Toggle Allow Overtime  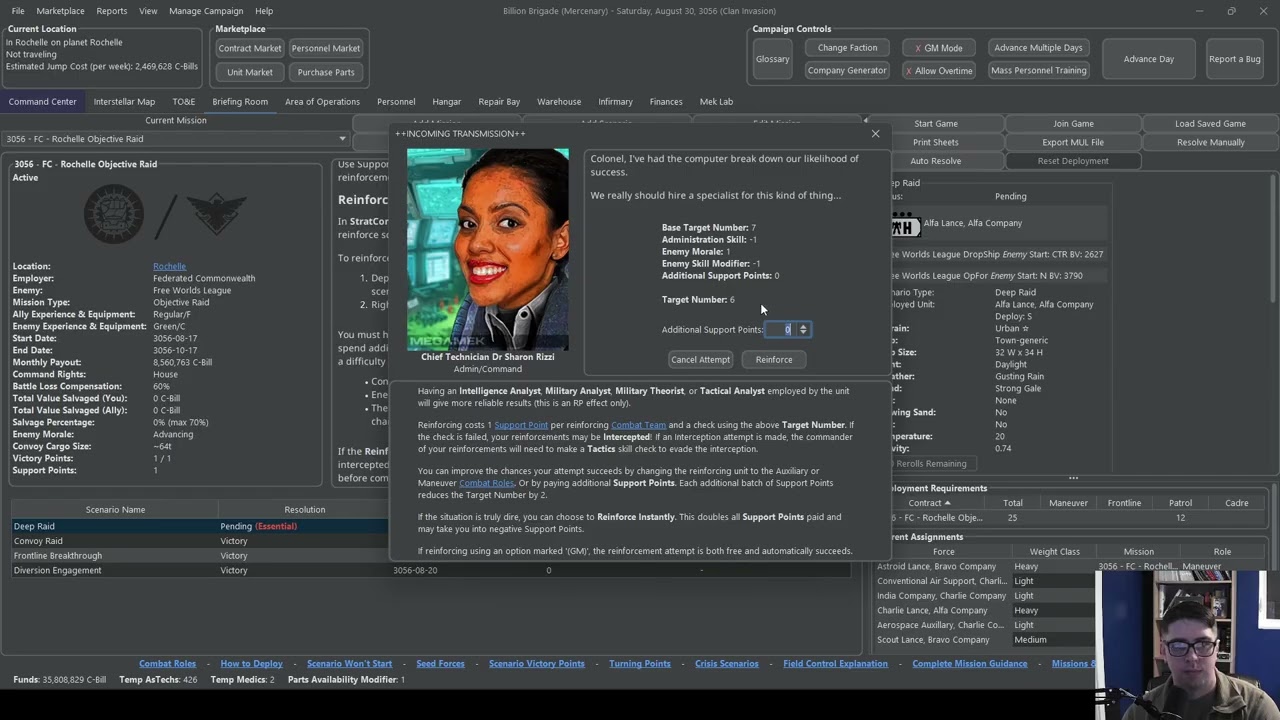[938, 70]
